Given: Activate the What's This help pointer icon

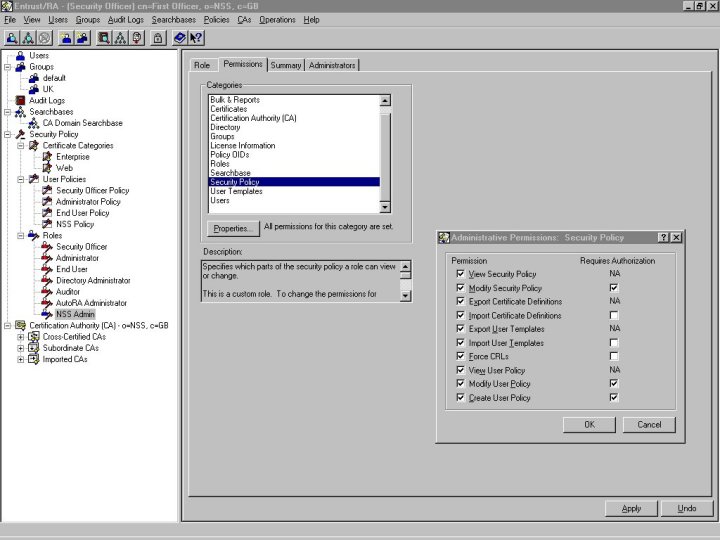Looking at the screenshot, I should (196, 38).
